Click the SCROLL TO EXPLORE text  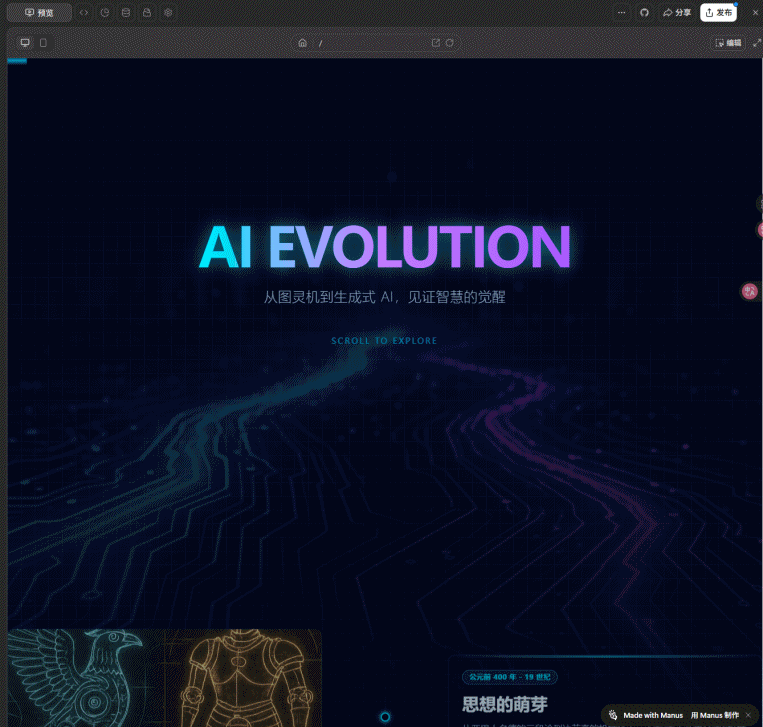click(x=384, y=341)
